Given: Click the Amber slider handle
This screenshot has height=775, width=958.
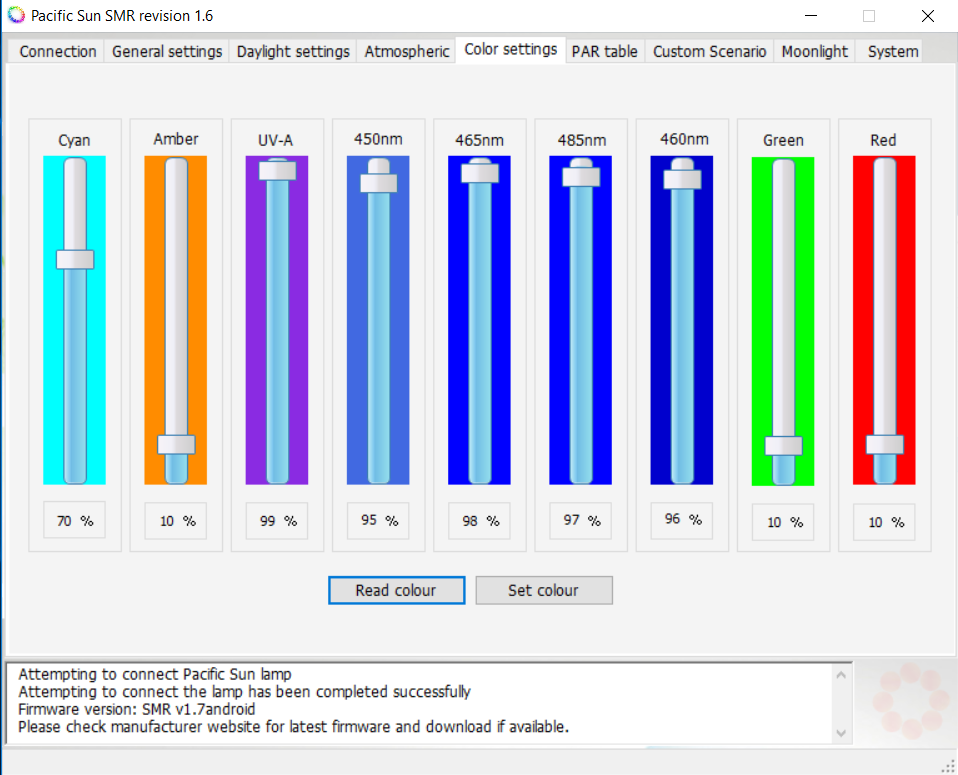Looking at the screenshot, I should [x=177, y=444].
